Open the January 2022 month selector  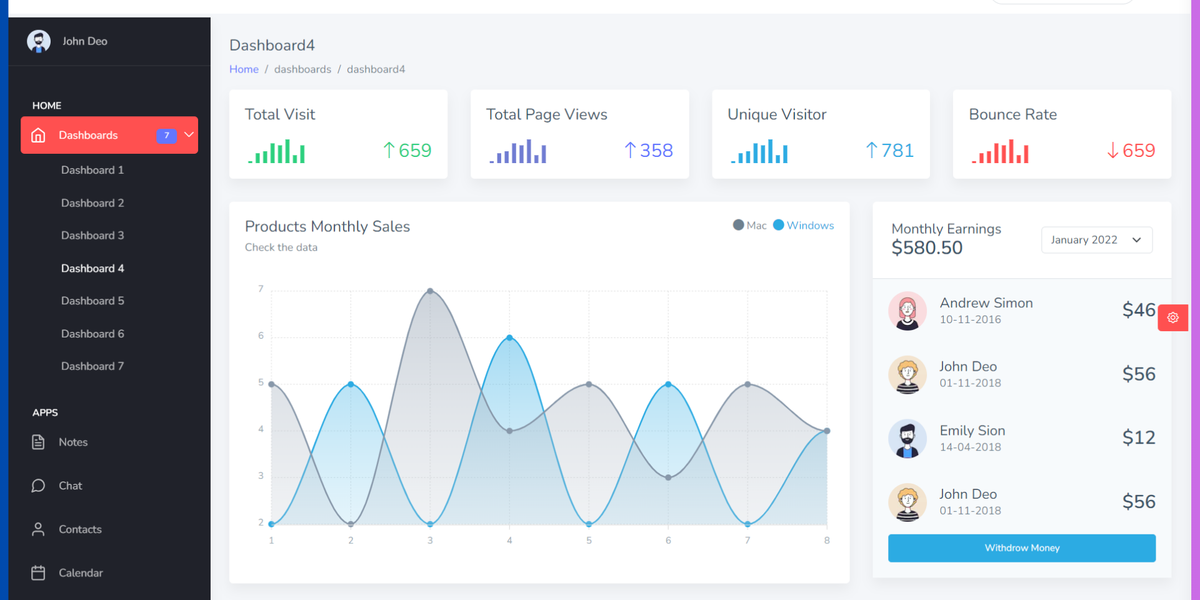point(1096,240)
